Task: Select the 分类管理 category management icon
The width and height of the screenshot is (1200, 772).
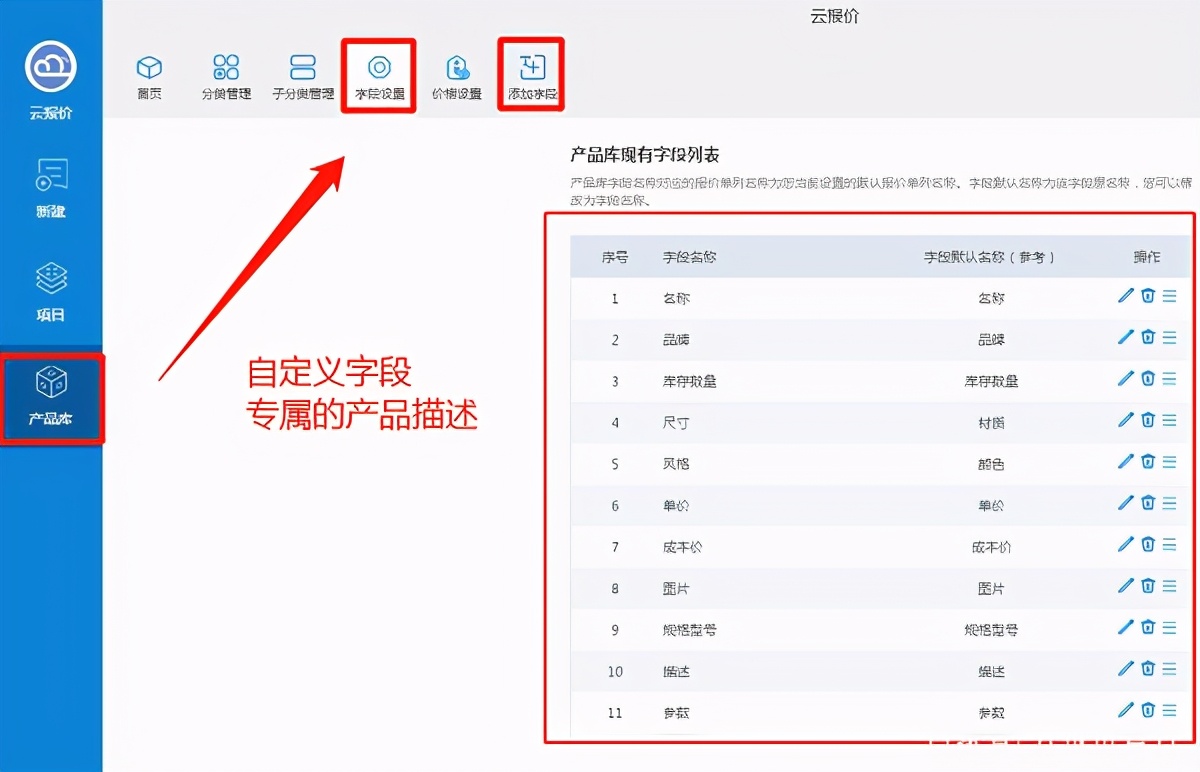Action: click(x=225, y=75)
